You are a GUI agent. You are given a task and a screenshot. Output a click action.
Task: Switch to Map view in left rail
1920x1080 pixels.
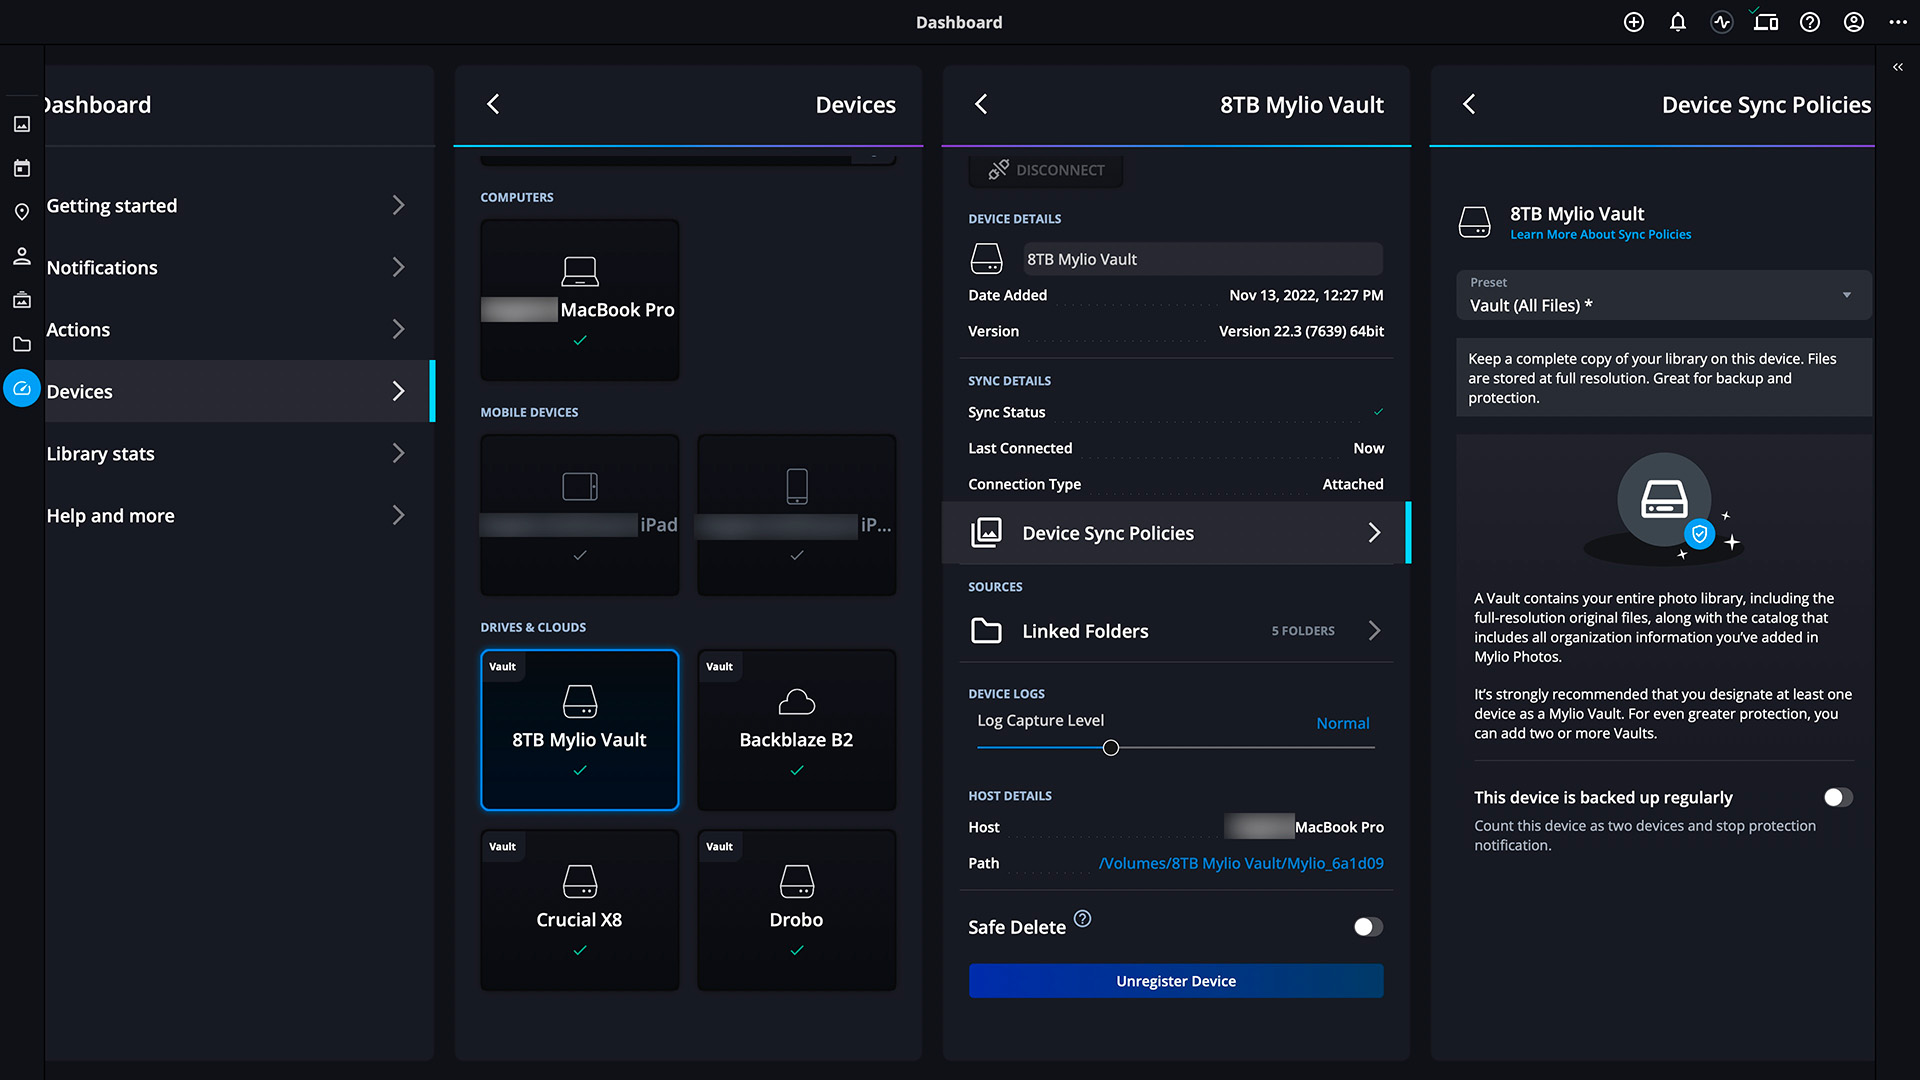click(x=22, y=212)
